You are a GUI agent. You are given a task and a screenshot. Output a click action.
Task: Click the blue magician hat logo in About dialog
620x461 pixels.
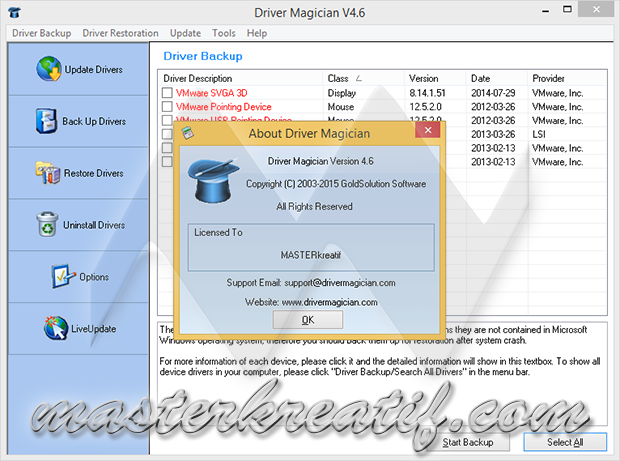tap(213, 181)
